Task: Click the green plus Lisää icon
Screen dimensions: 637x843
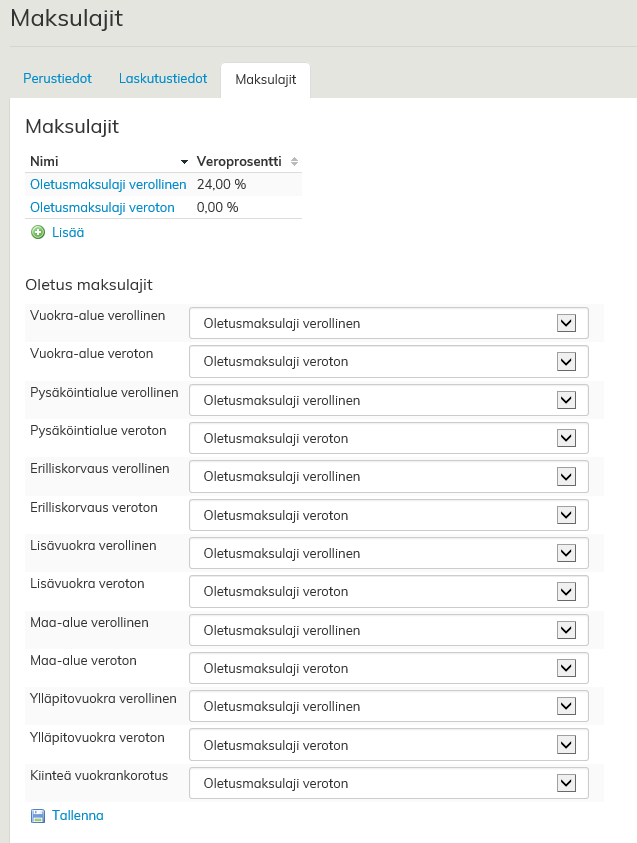Action: [38, 232]
